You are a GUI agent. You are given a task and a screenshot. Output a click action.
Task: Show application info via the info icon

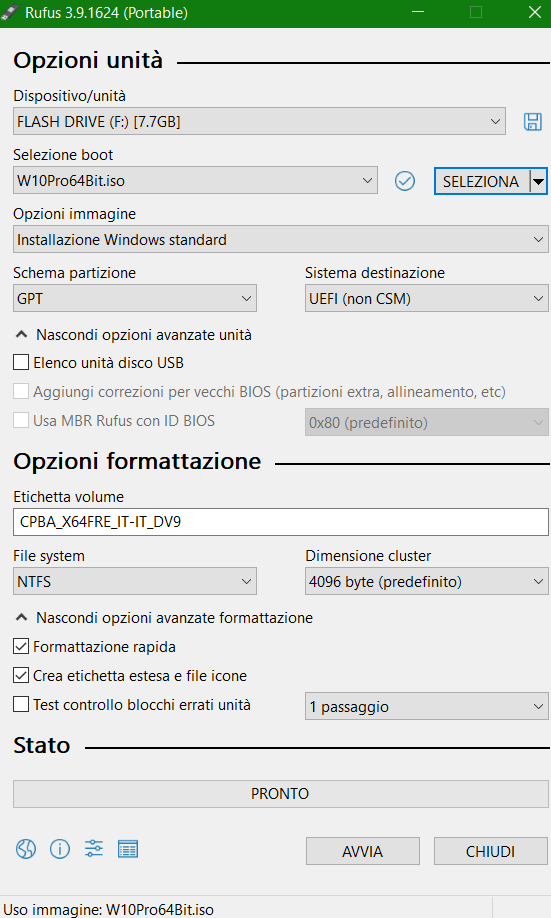[60, 848]
